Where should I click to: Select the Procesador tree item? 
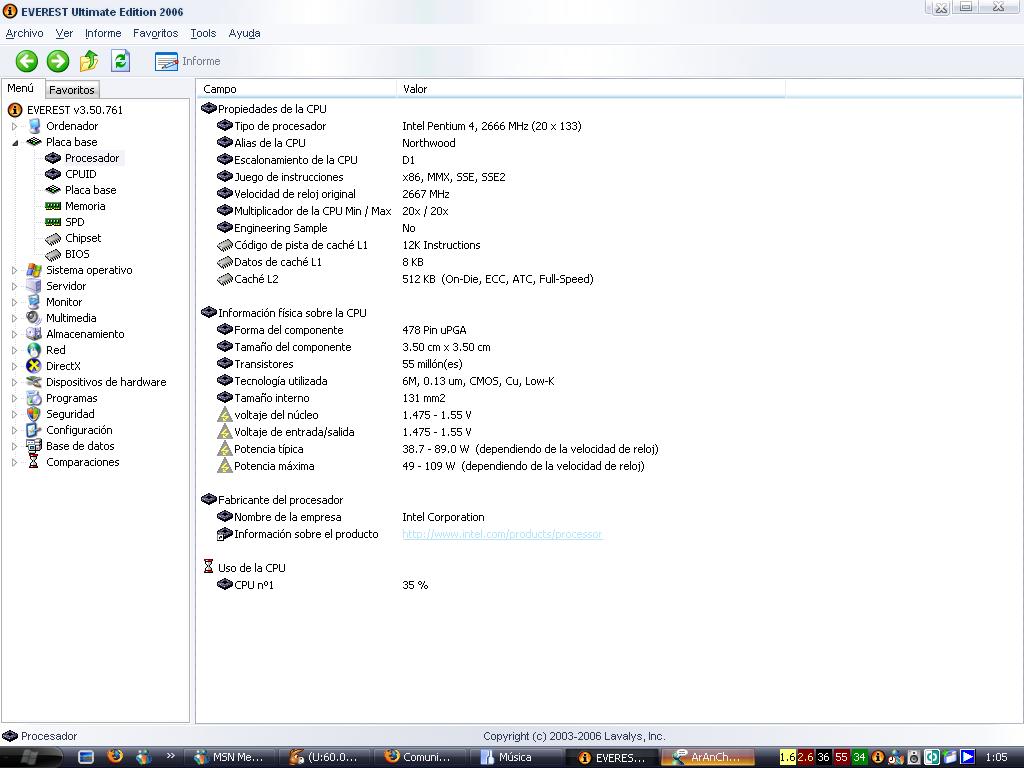tap(92, 158)
